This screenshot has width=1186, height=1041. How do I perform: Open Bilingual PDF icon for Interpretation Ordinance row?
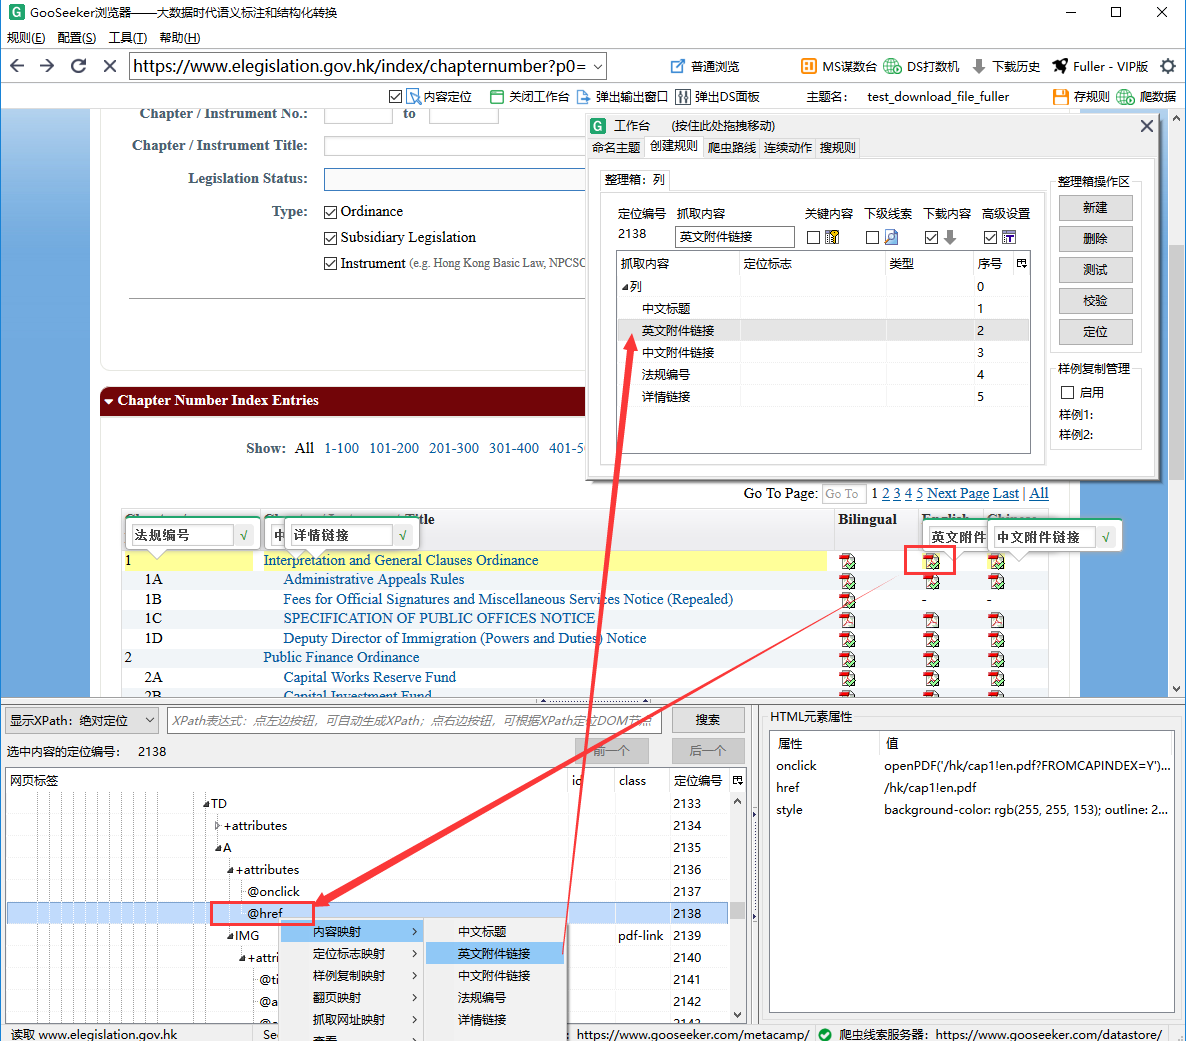(847, 561)
